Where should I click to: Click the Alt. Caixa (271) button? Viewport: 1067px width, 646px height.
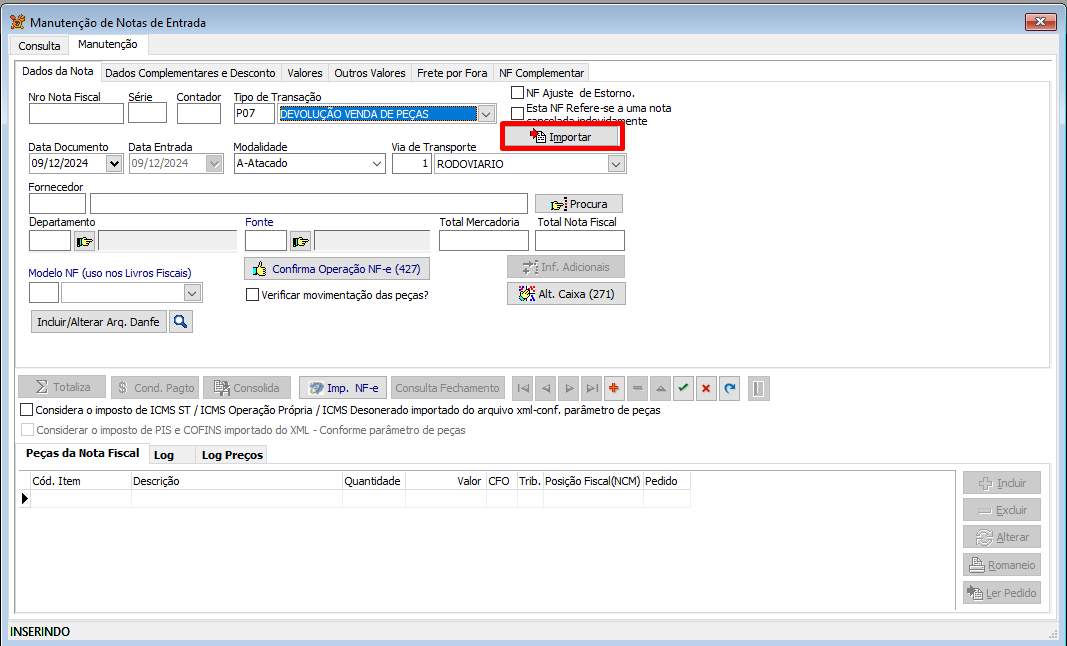[x=566, y=294]
